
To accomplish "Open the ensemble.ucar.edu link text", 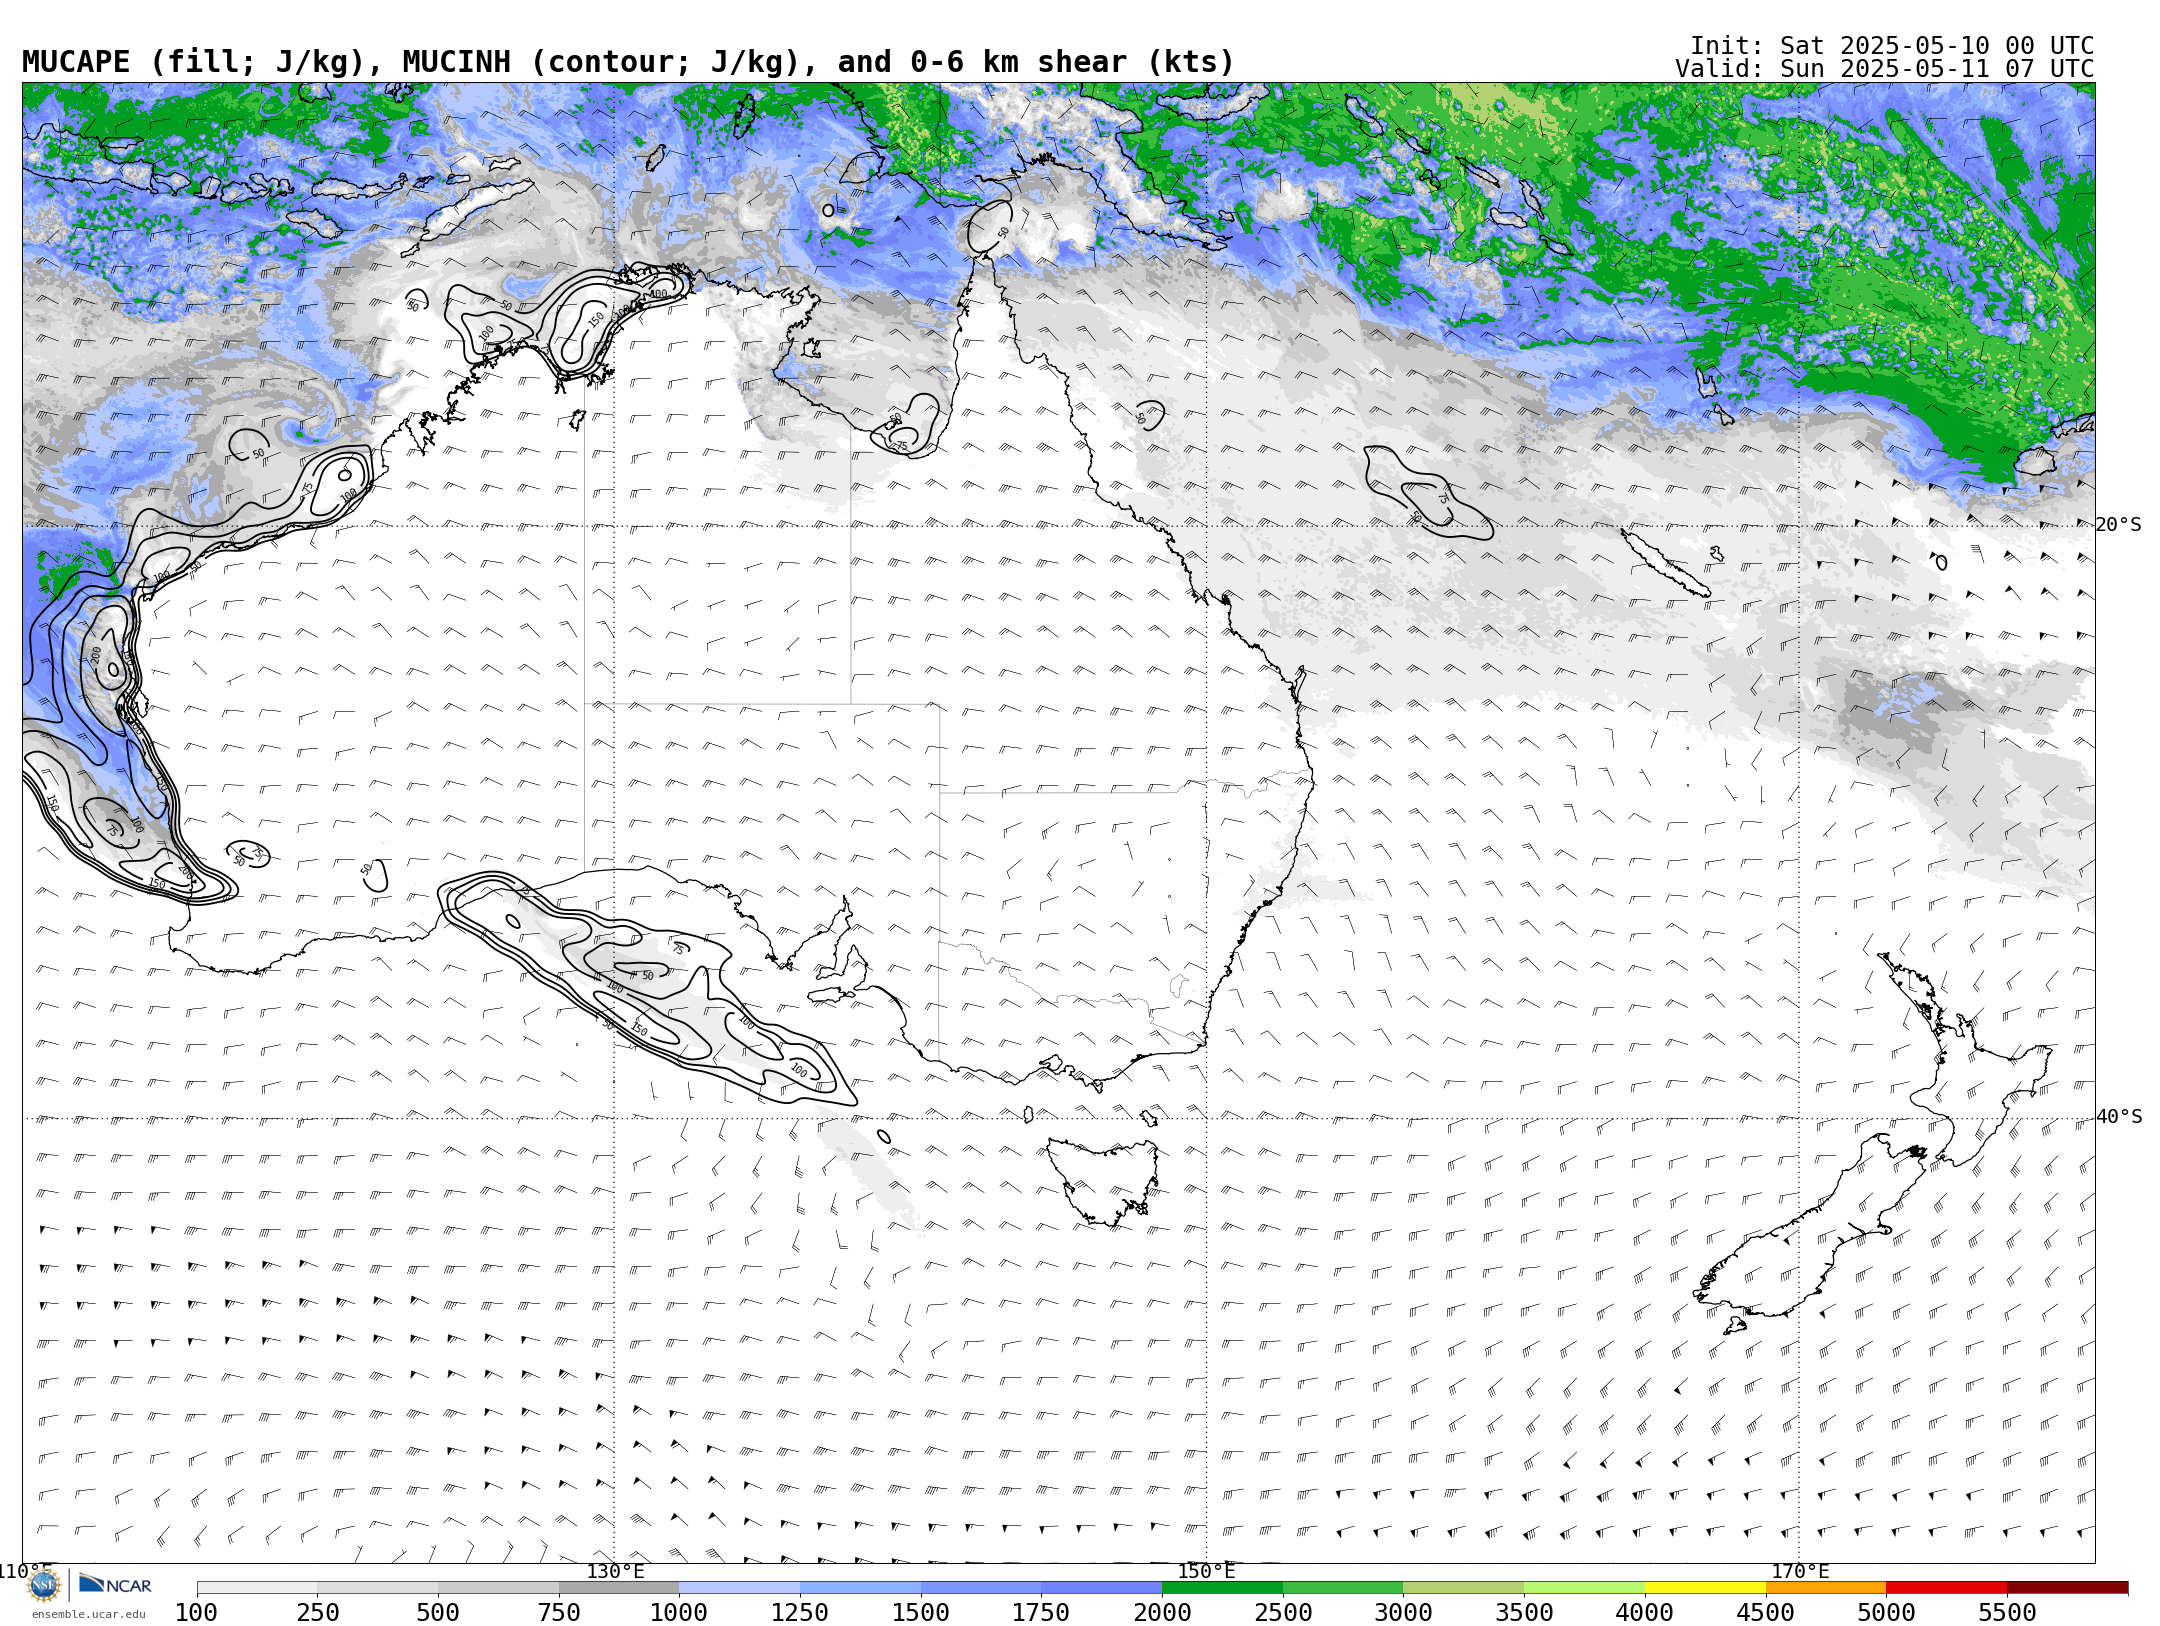I will [x=88, y=1614].
